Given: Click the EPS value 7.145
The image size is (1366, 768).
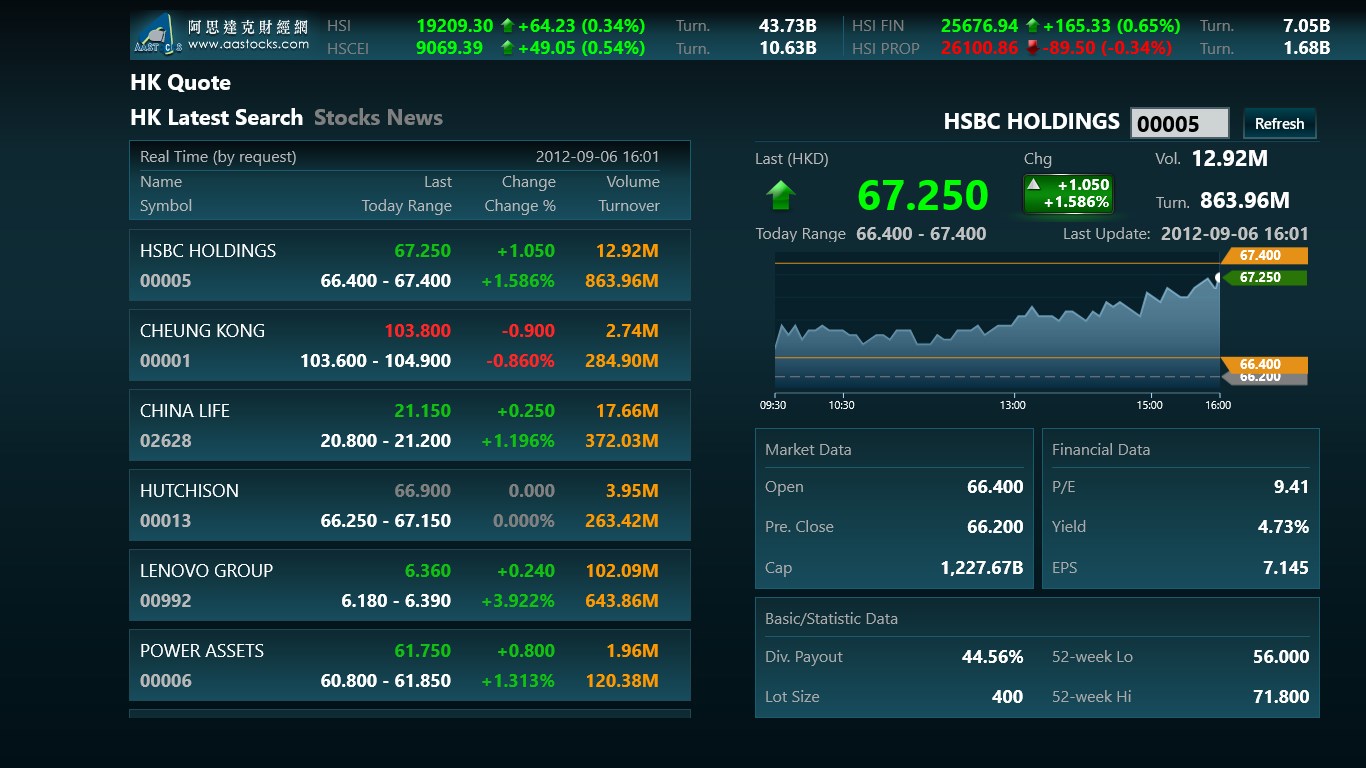Looking at the screenshot, I should coord(1286,568).
